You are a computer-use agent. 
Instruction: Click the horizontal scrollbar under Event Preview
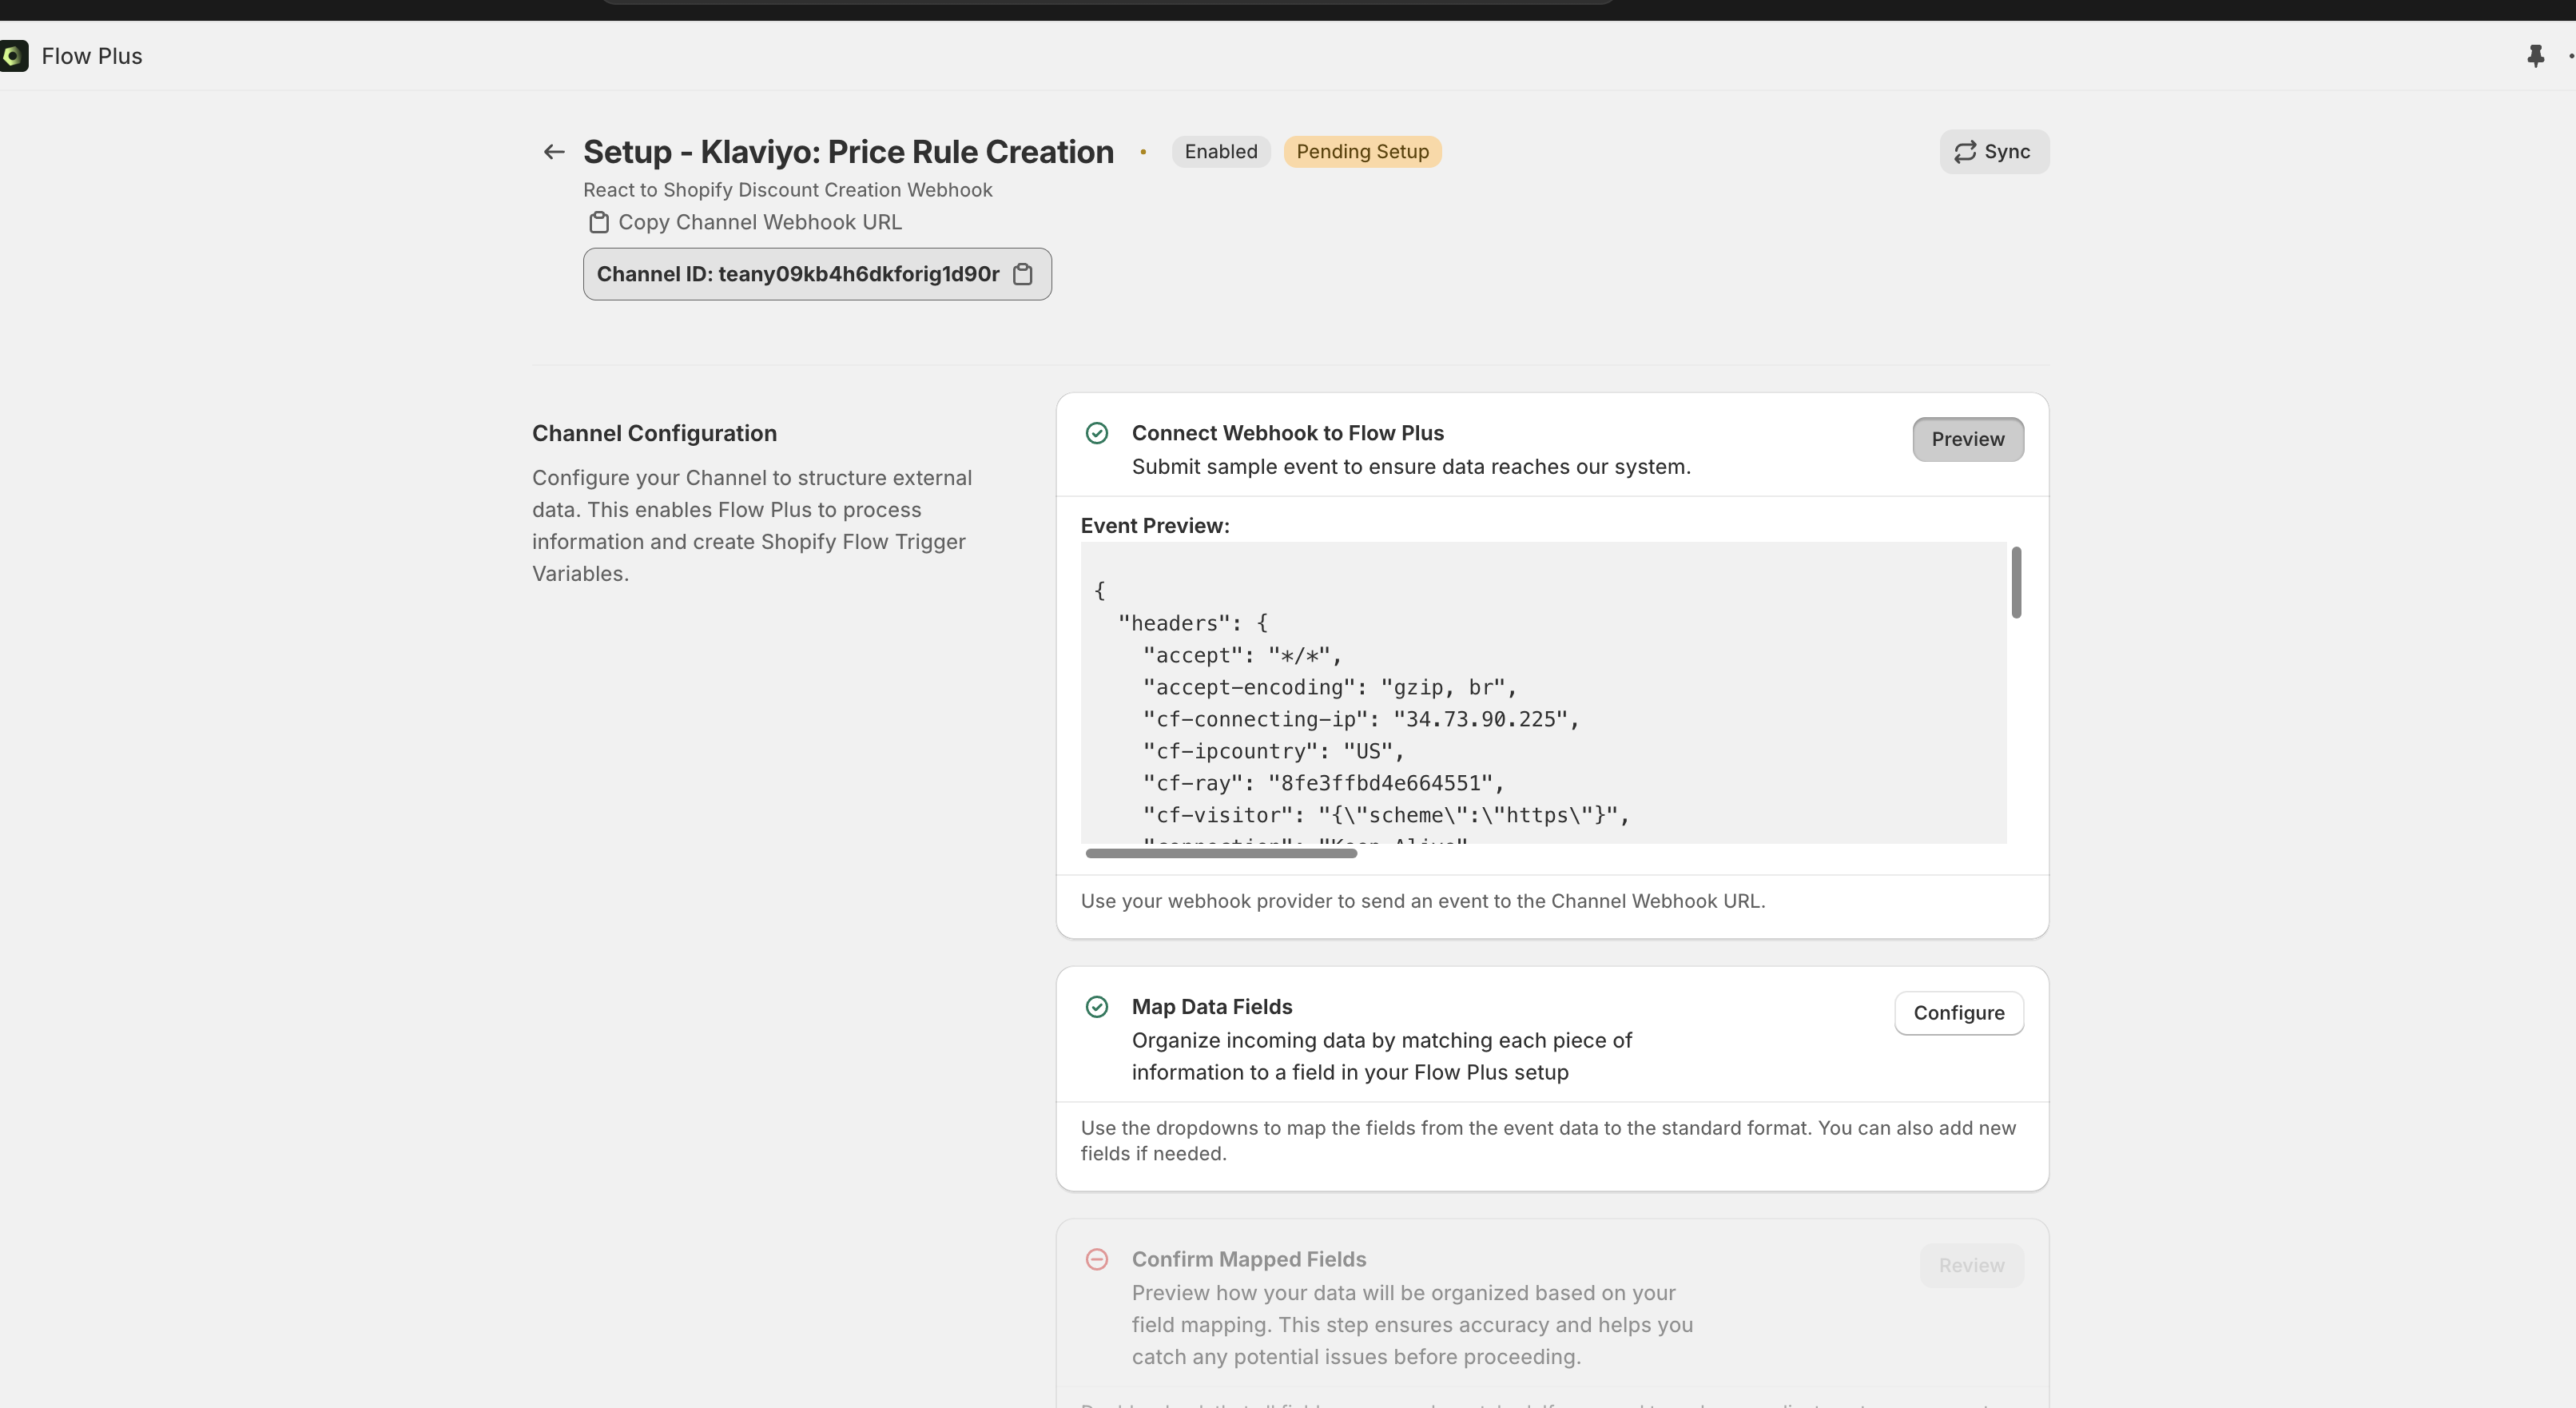coord(1220,853)
